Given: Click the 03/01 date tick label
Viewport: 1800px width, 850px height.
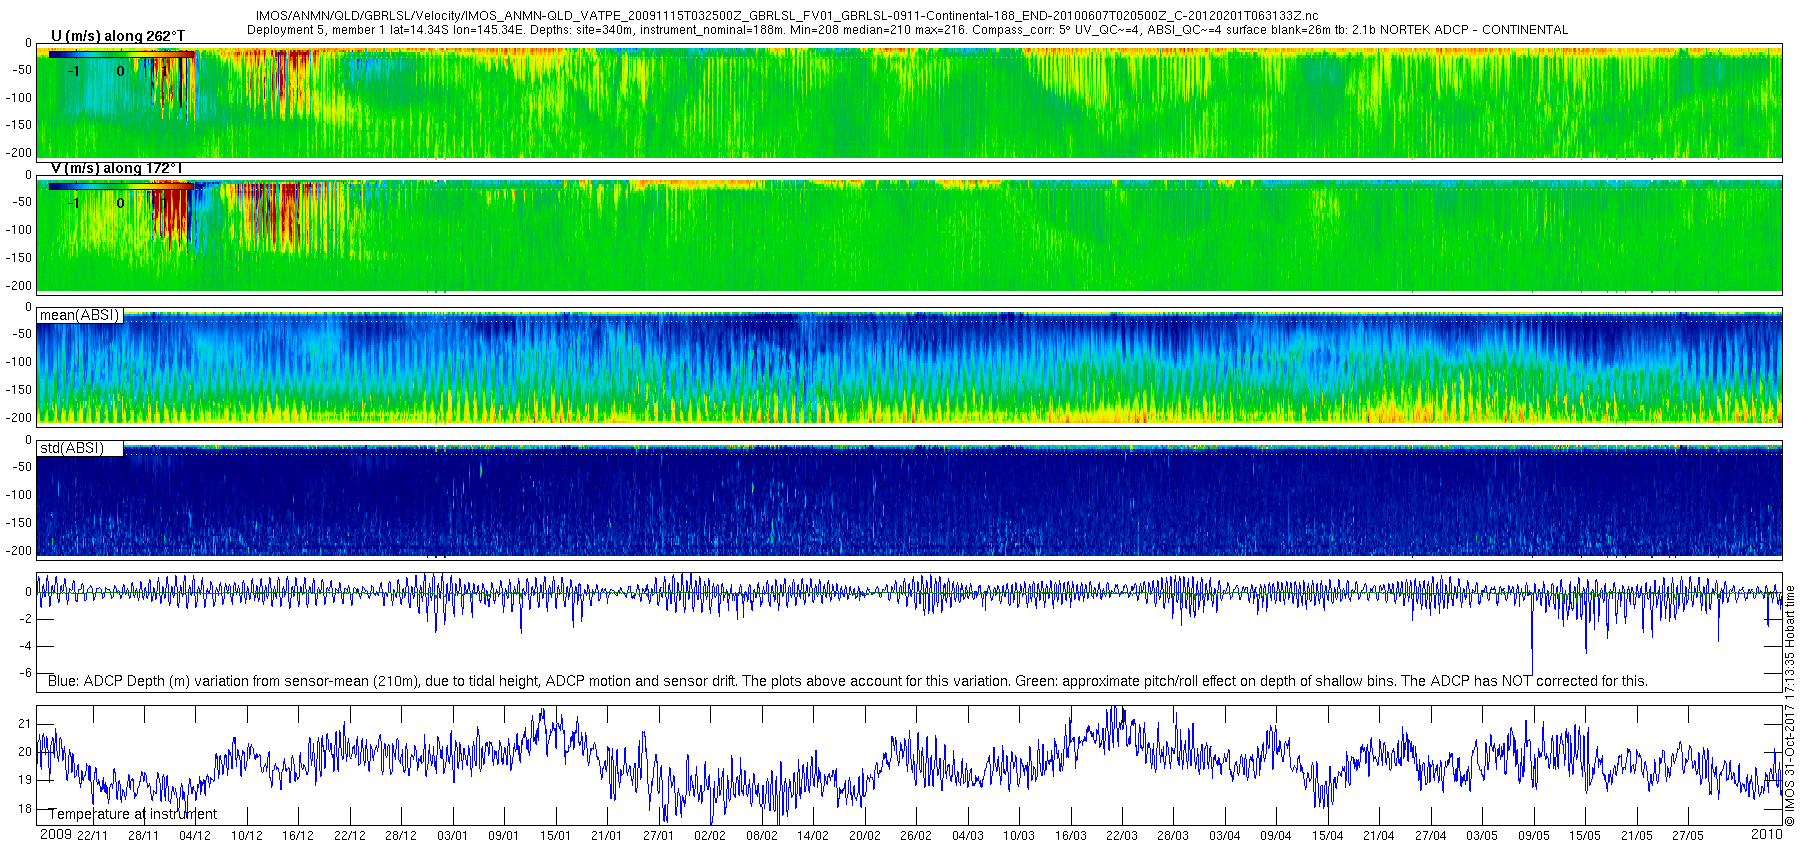Looking at the screenshot, I should [452, 836].
